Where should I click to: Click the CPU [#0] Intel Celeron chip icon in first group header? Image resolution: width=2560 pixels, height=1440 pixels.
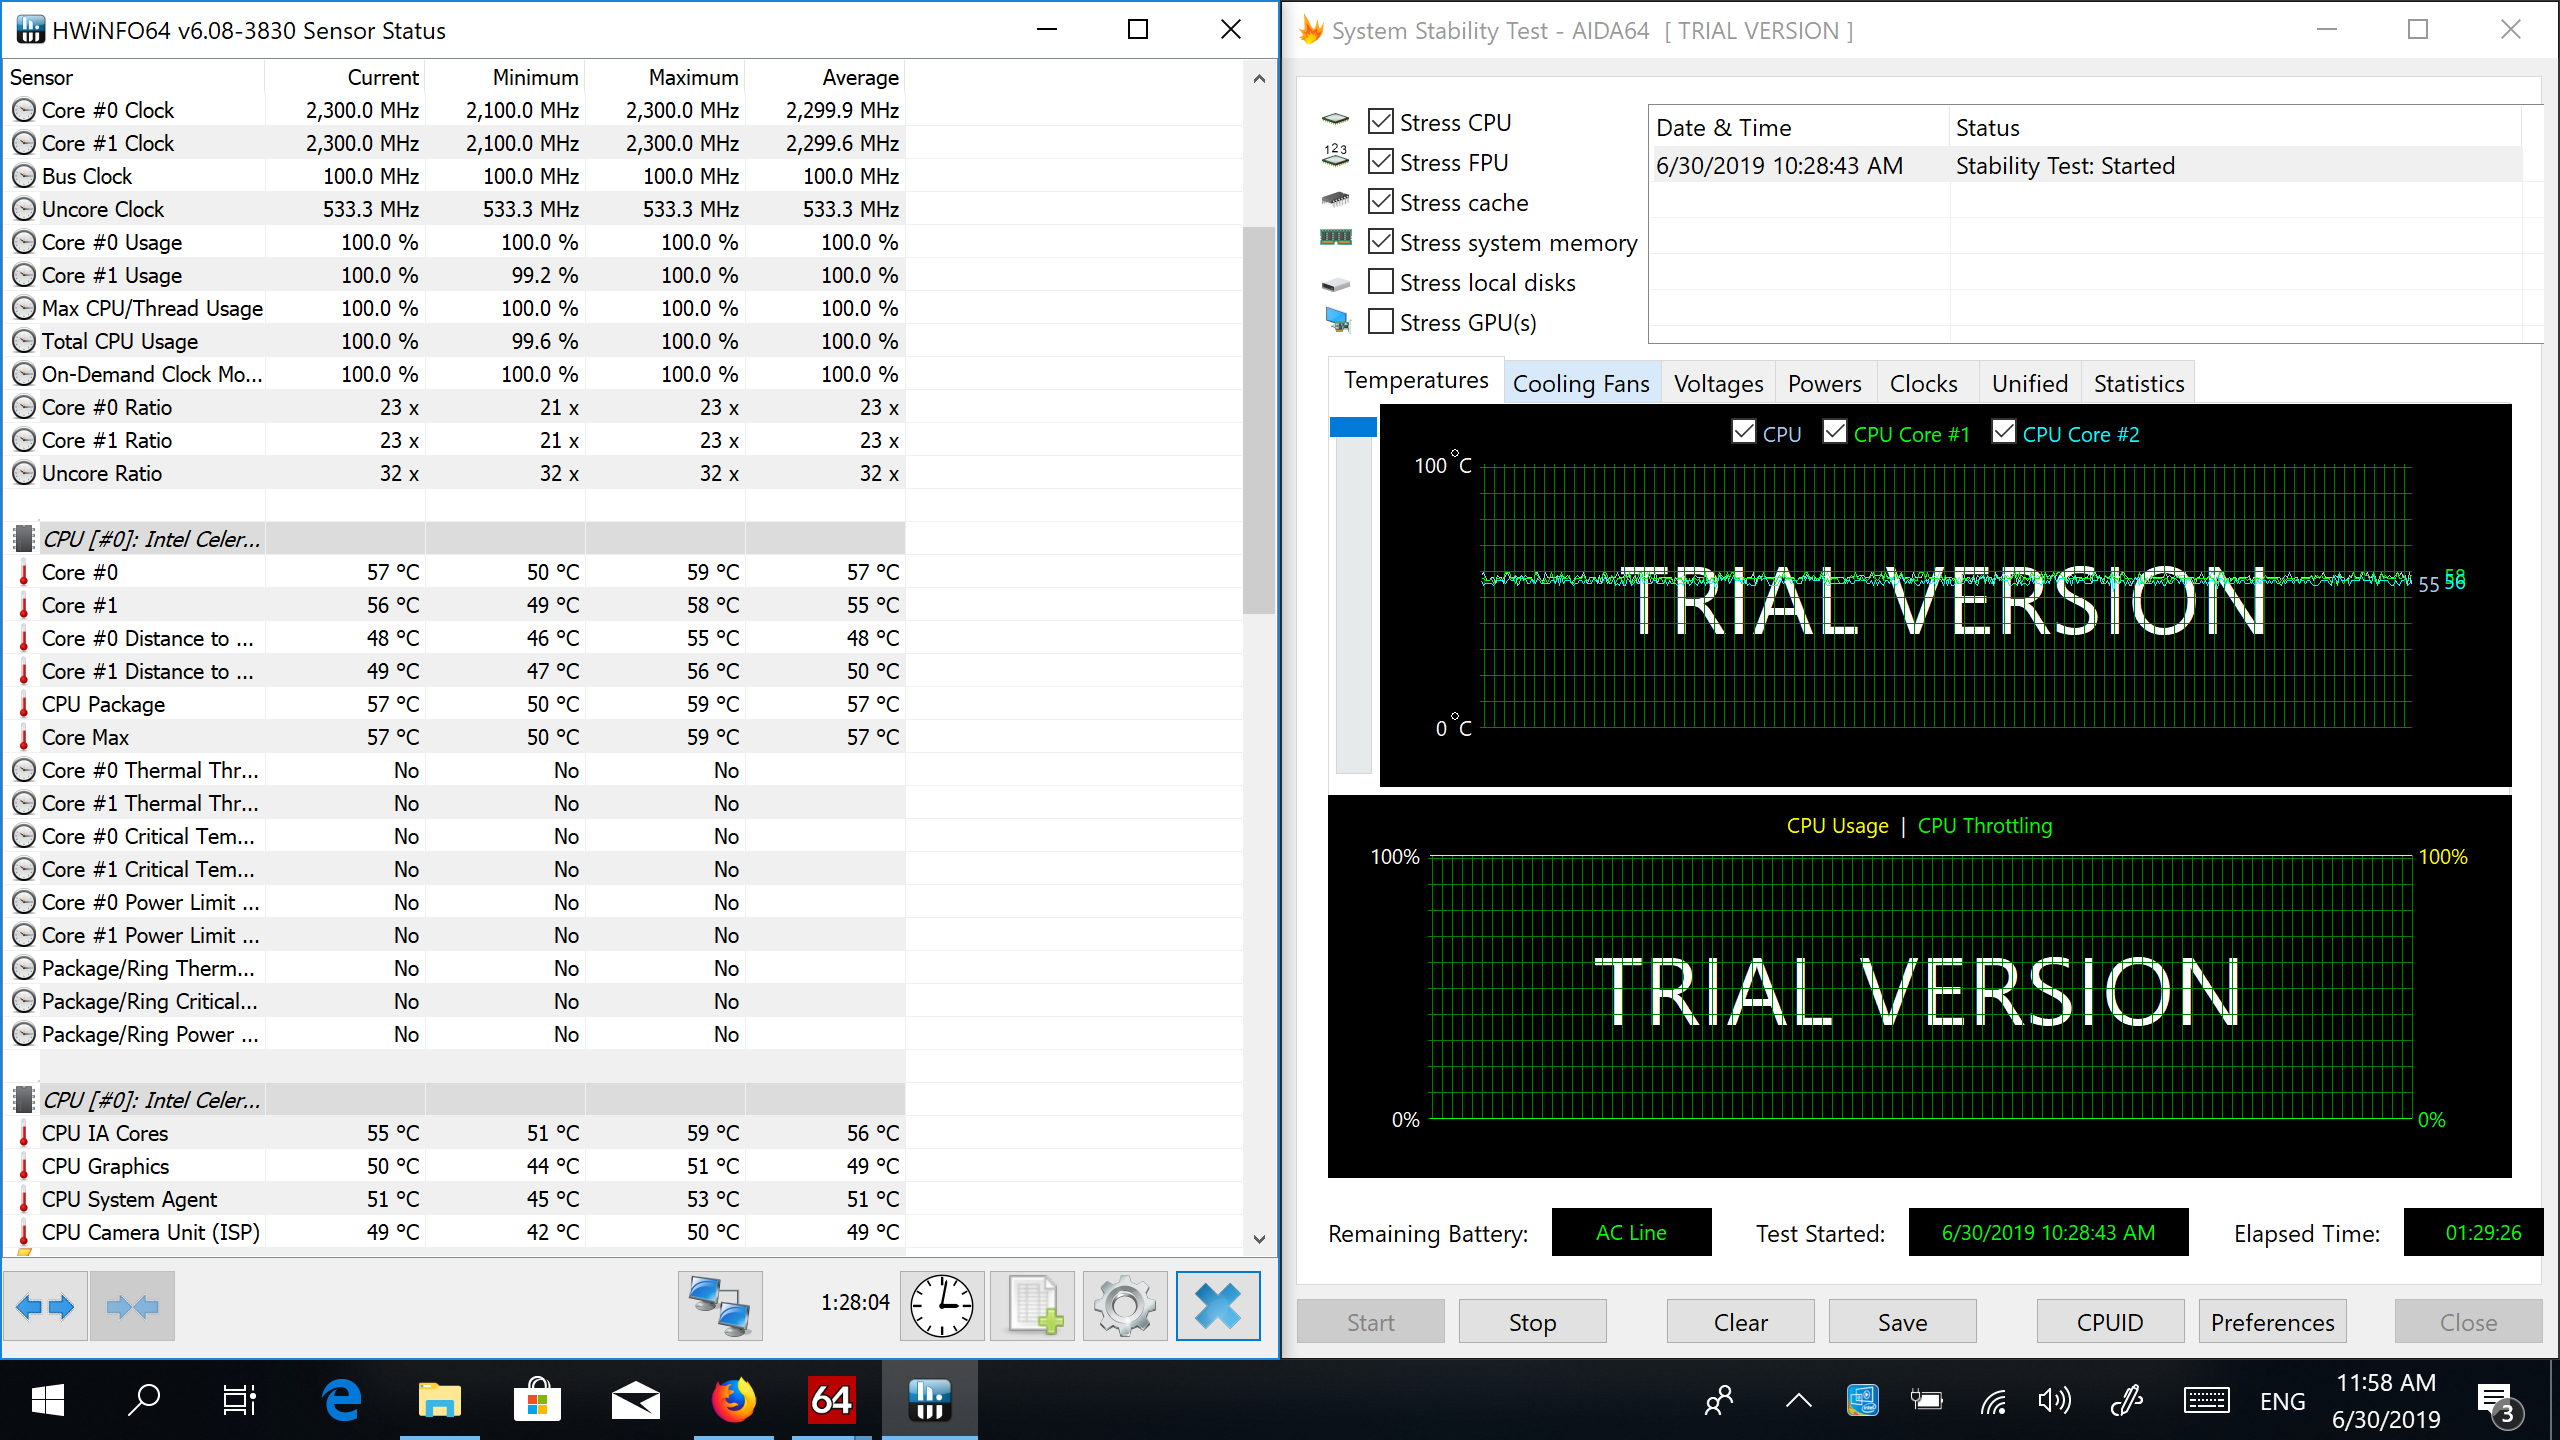(24, 539)
